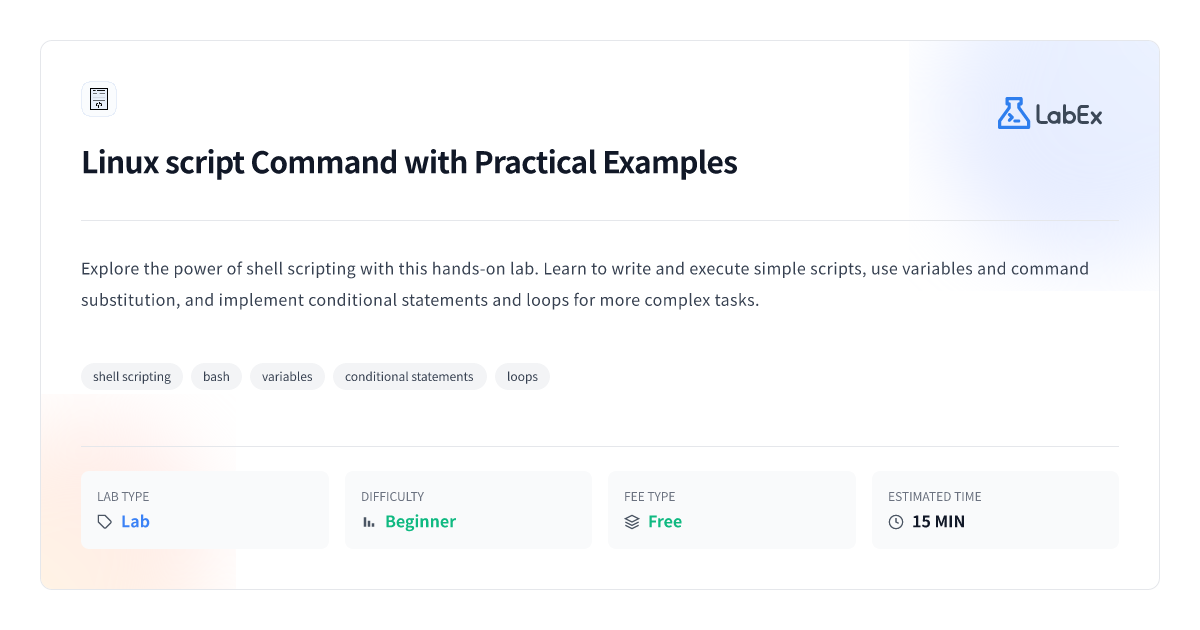The image size is (1200, 630).
Task: Click the ESTIMATED TIME card heading
Action: click(935, 496)
